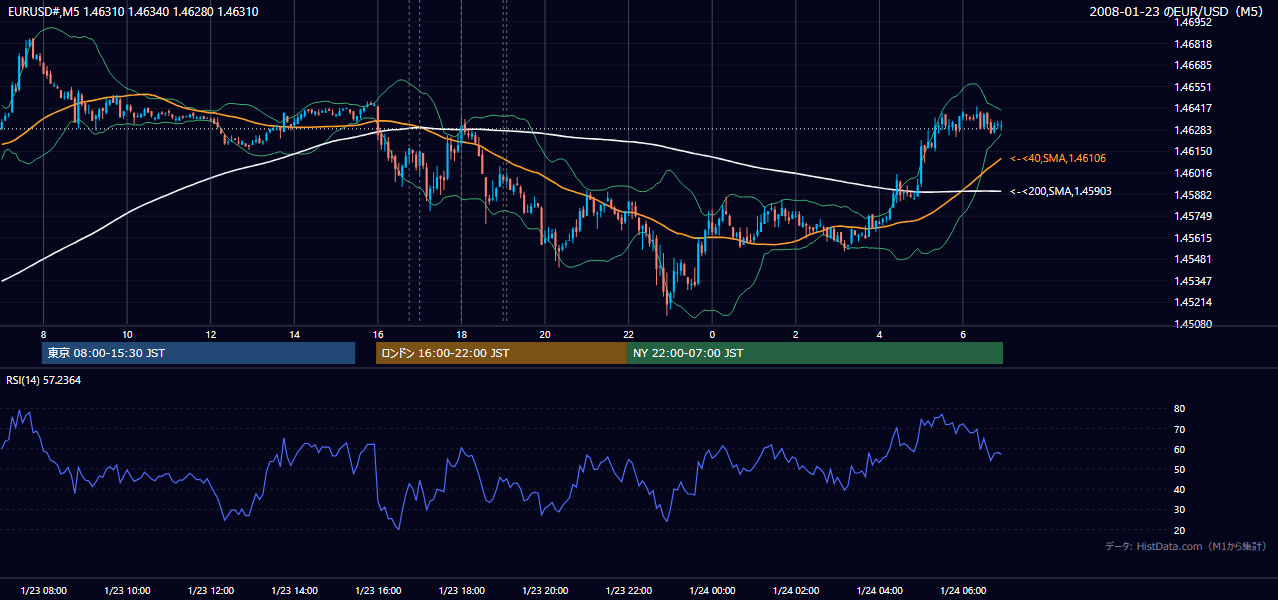Screen dimensions: 1278x600
Task: Click hour label 12 under the chart
Action: click(x=210, y=334)
